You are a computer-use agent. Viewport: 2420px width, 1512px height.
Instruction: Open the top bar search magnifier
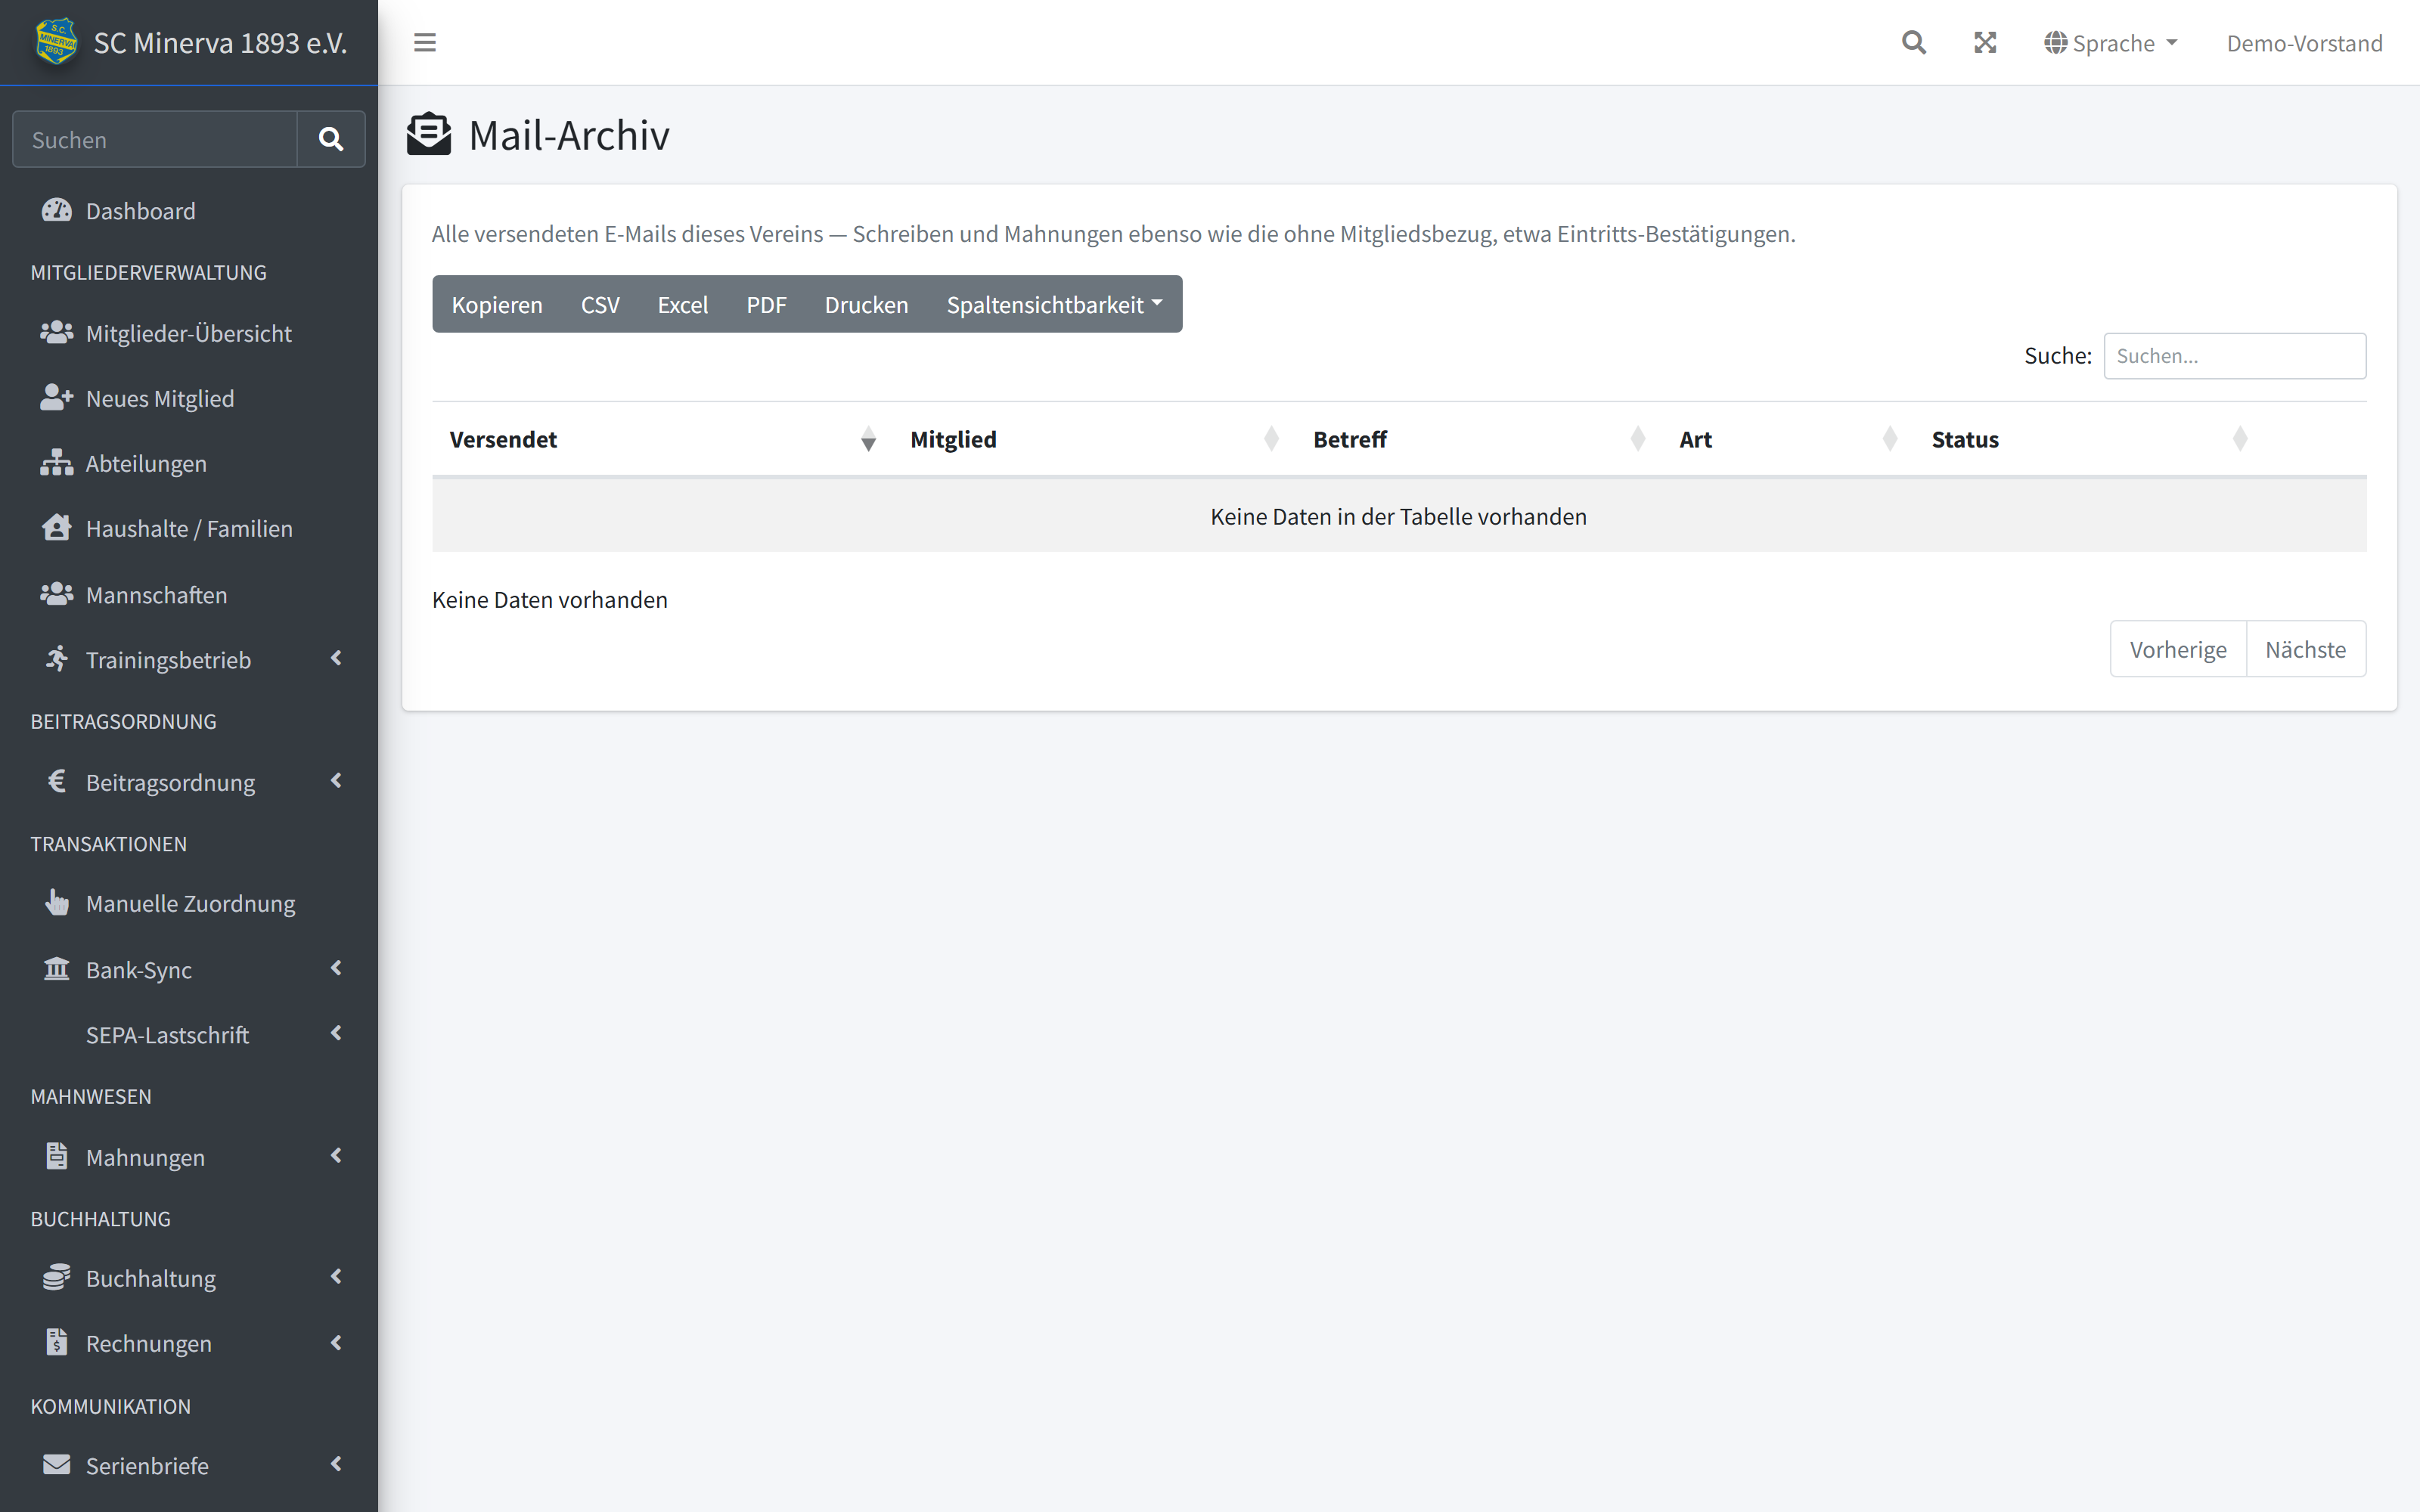[1913, 42]
